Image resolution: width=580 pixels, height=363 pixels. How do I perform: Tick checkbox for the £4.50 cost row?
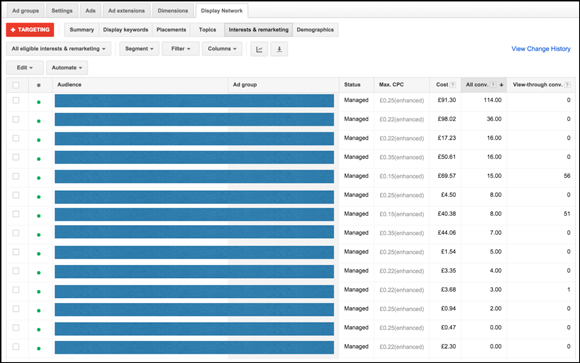pos(16,195)
